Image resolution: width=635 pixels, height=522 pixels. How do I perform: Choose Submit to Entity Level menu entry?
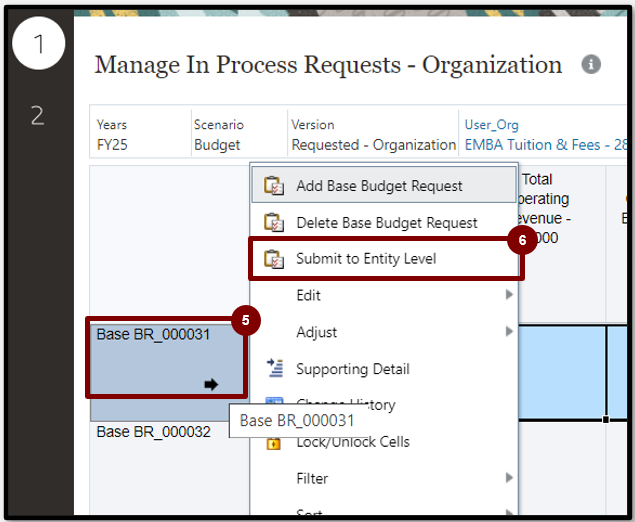point(366,259)
